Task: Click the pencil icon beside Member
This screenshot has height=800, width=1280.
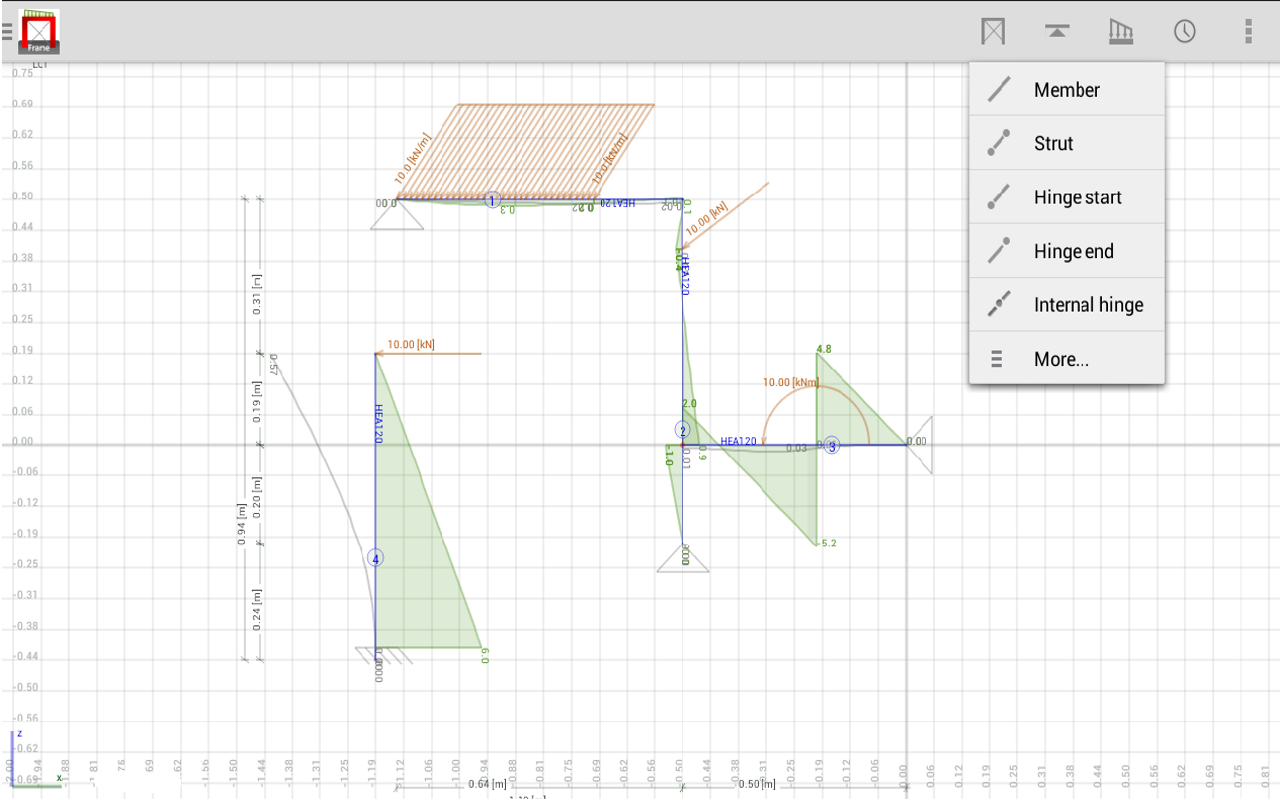Action: click(x=997, y=89)
